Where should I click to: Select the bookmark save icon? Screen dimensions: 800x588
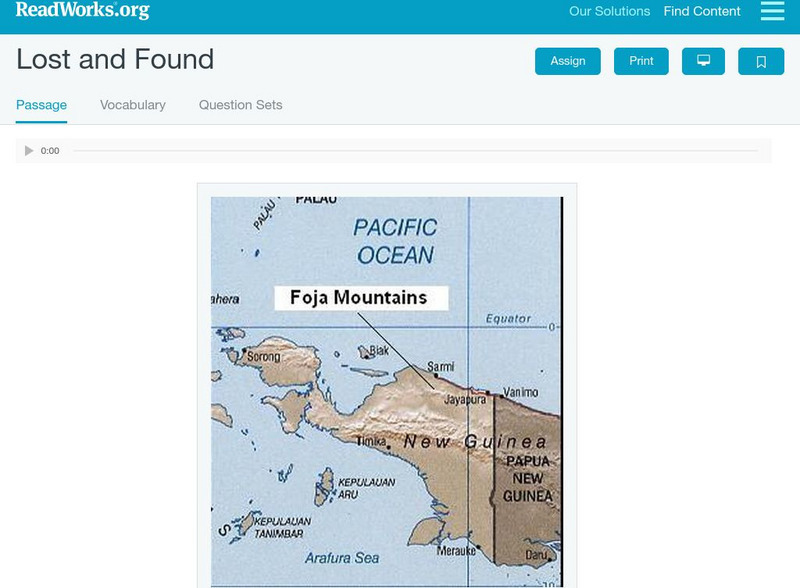coord(761,61)
